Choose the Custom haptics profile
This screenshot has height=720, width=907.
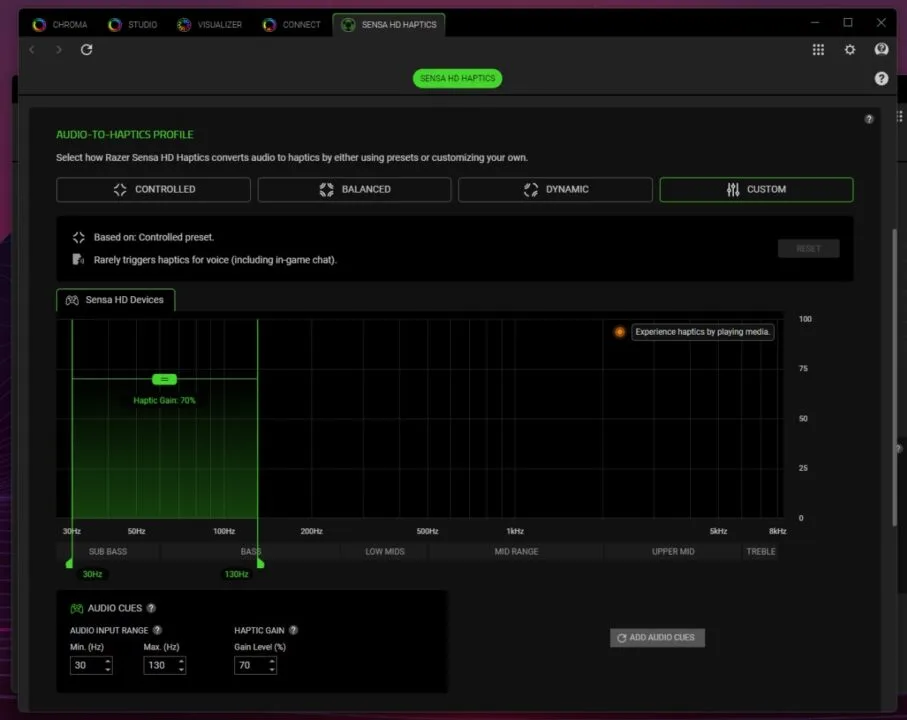(756, 189)
